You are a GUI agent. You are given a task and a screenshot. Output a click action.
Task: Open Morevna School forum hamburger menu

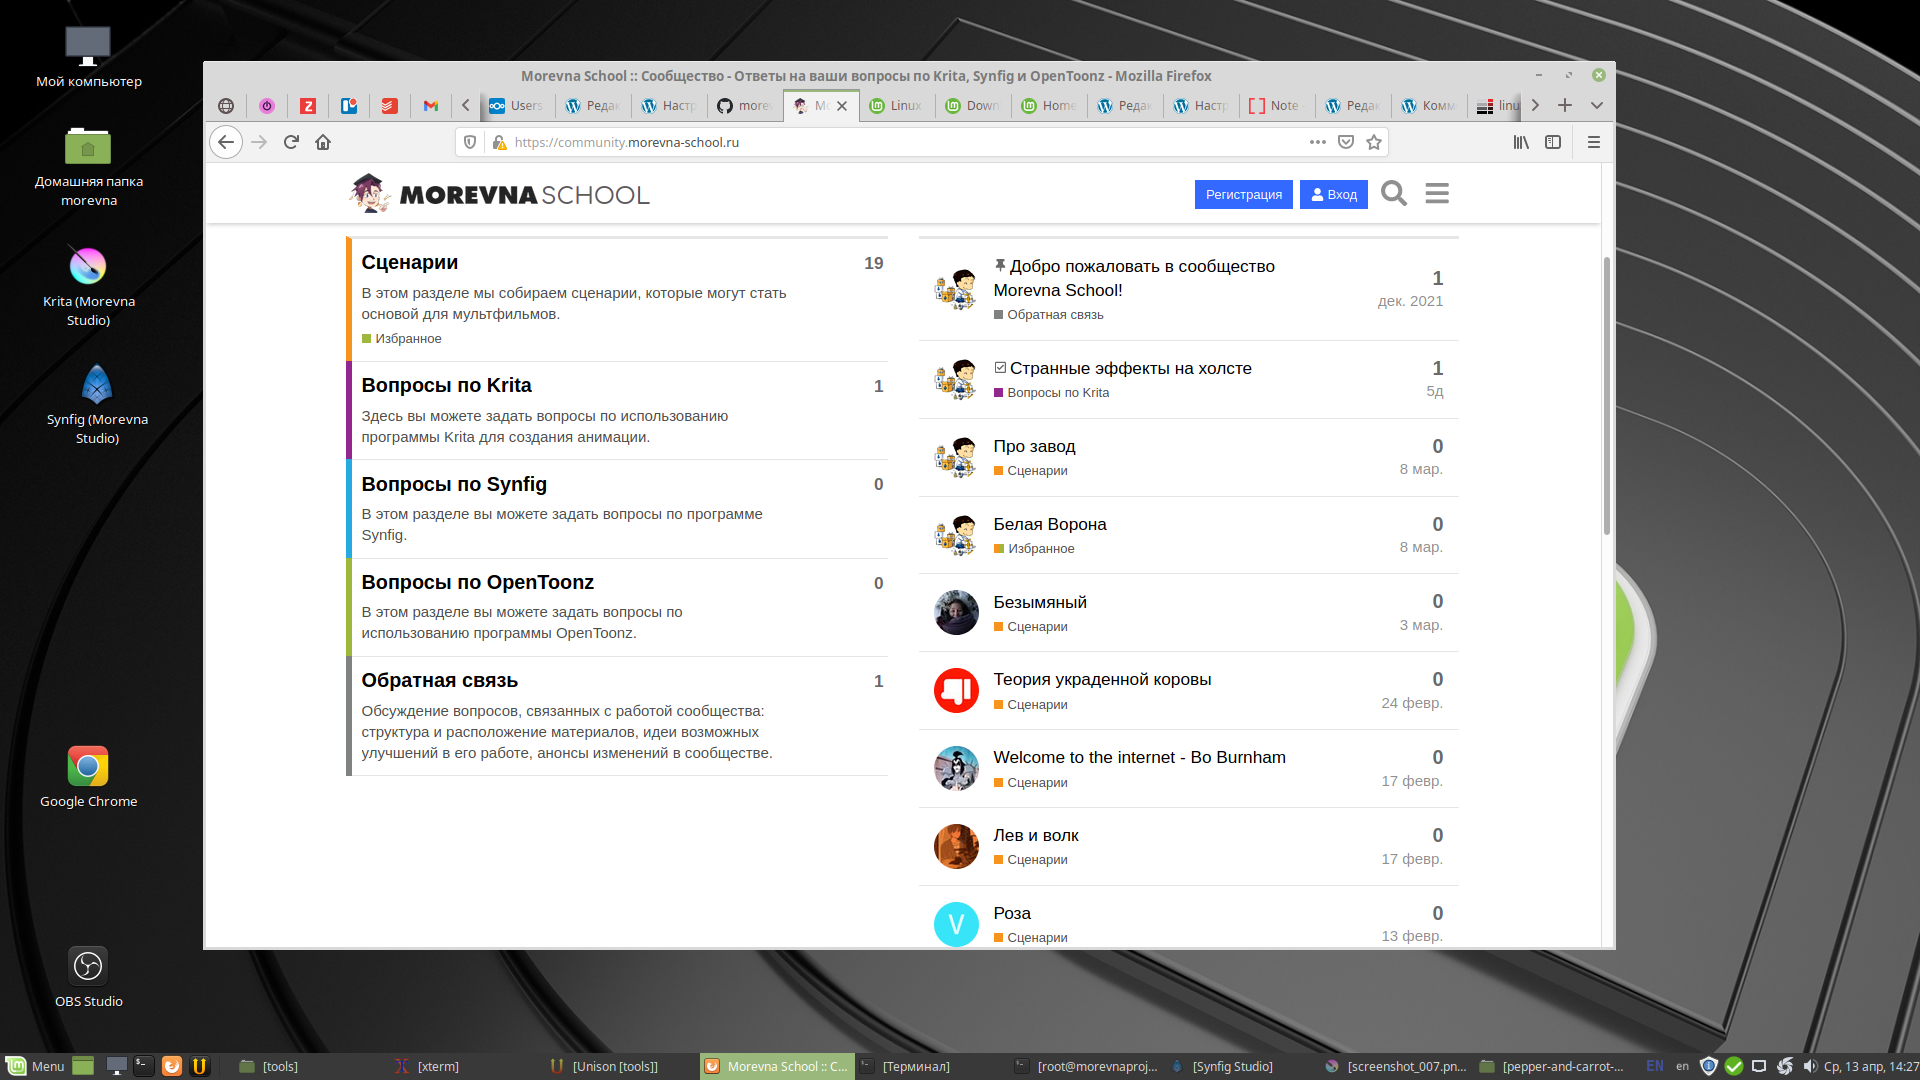tap(1437, 193)
